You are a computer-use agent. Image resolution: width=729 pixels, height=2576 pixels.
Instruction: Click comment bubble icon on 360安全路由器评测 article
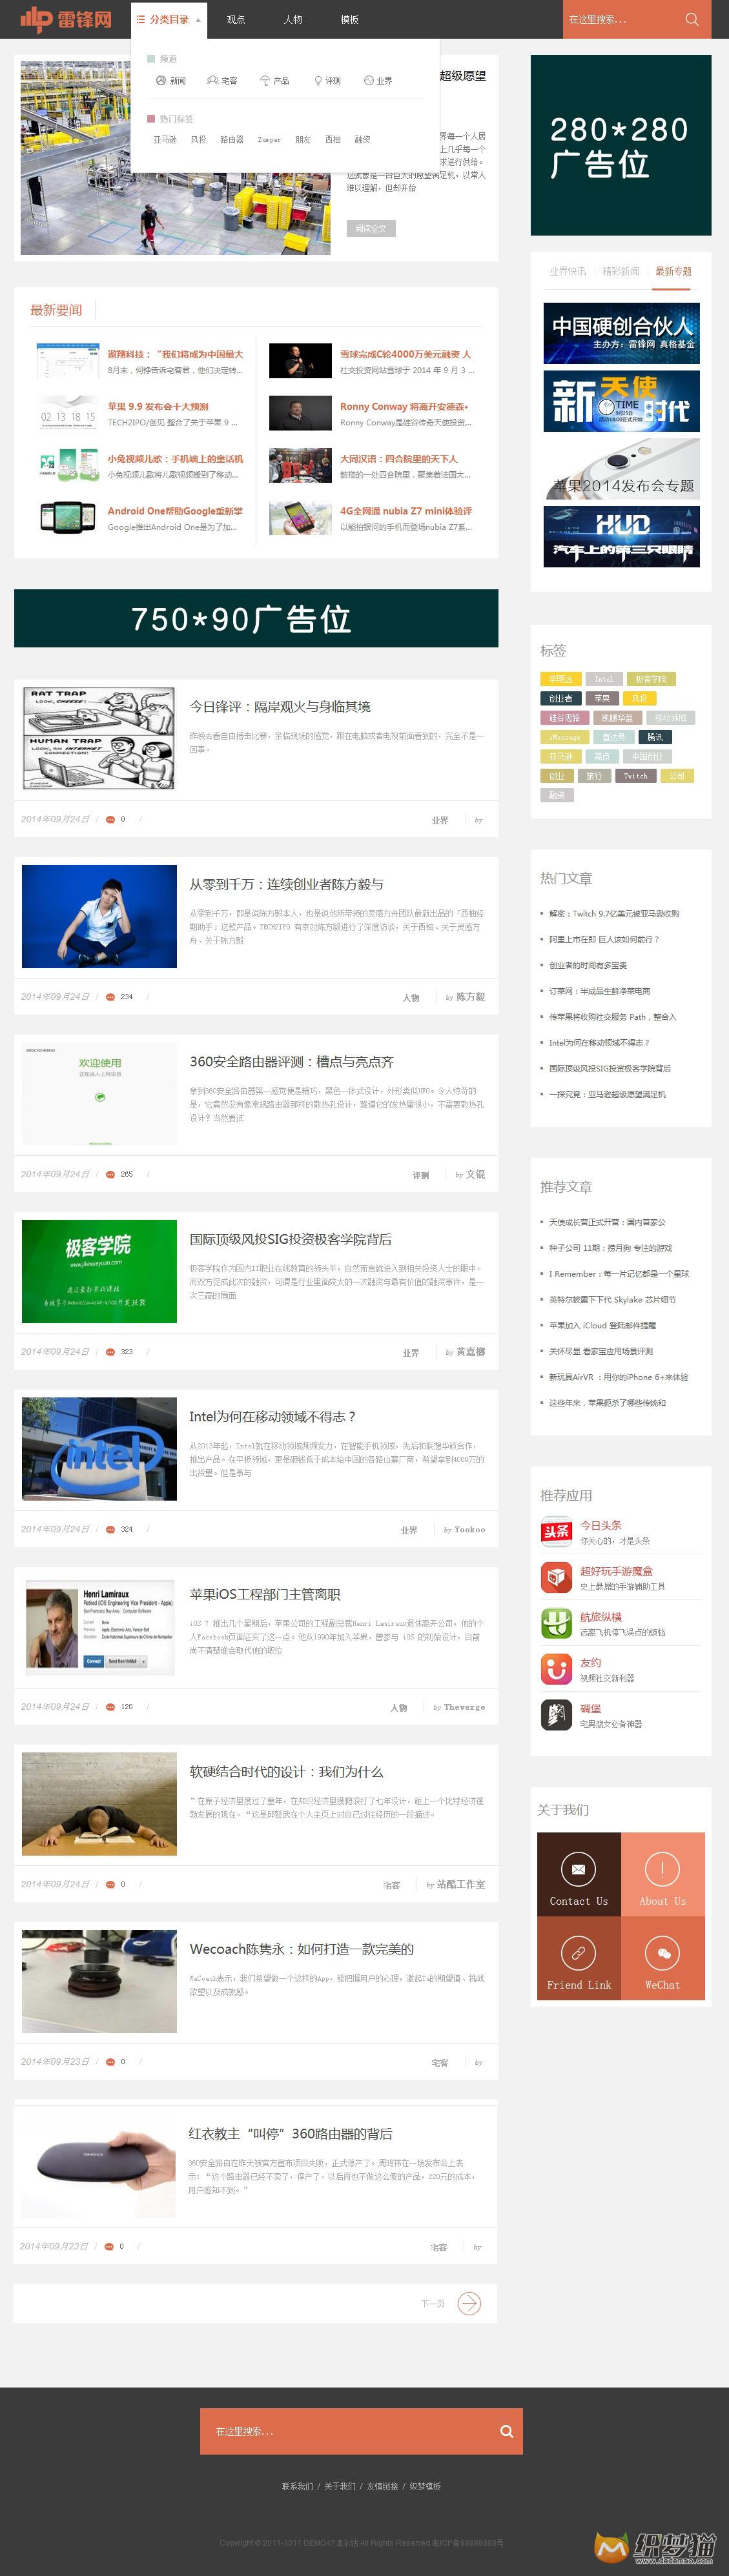pyautogui.click(x=110, y=1174)
